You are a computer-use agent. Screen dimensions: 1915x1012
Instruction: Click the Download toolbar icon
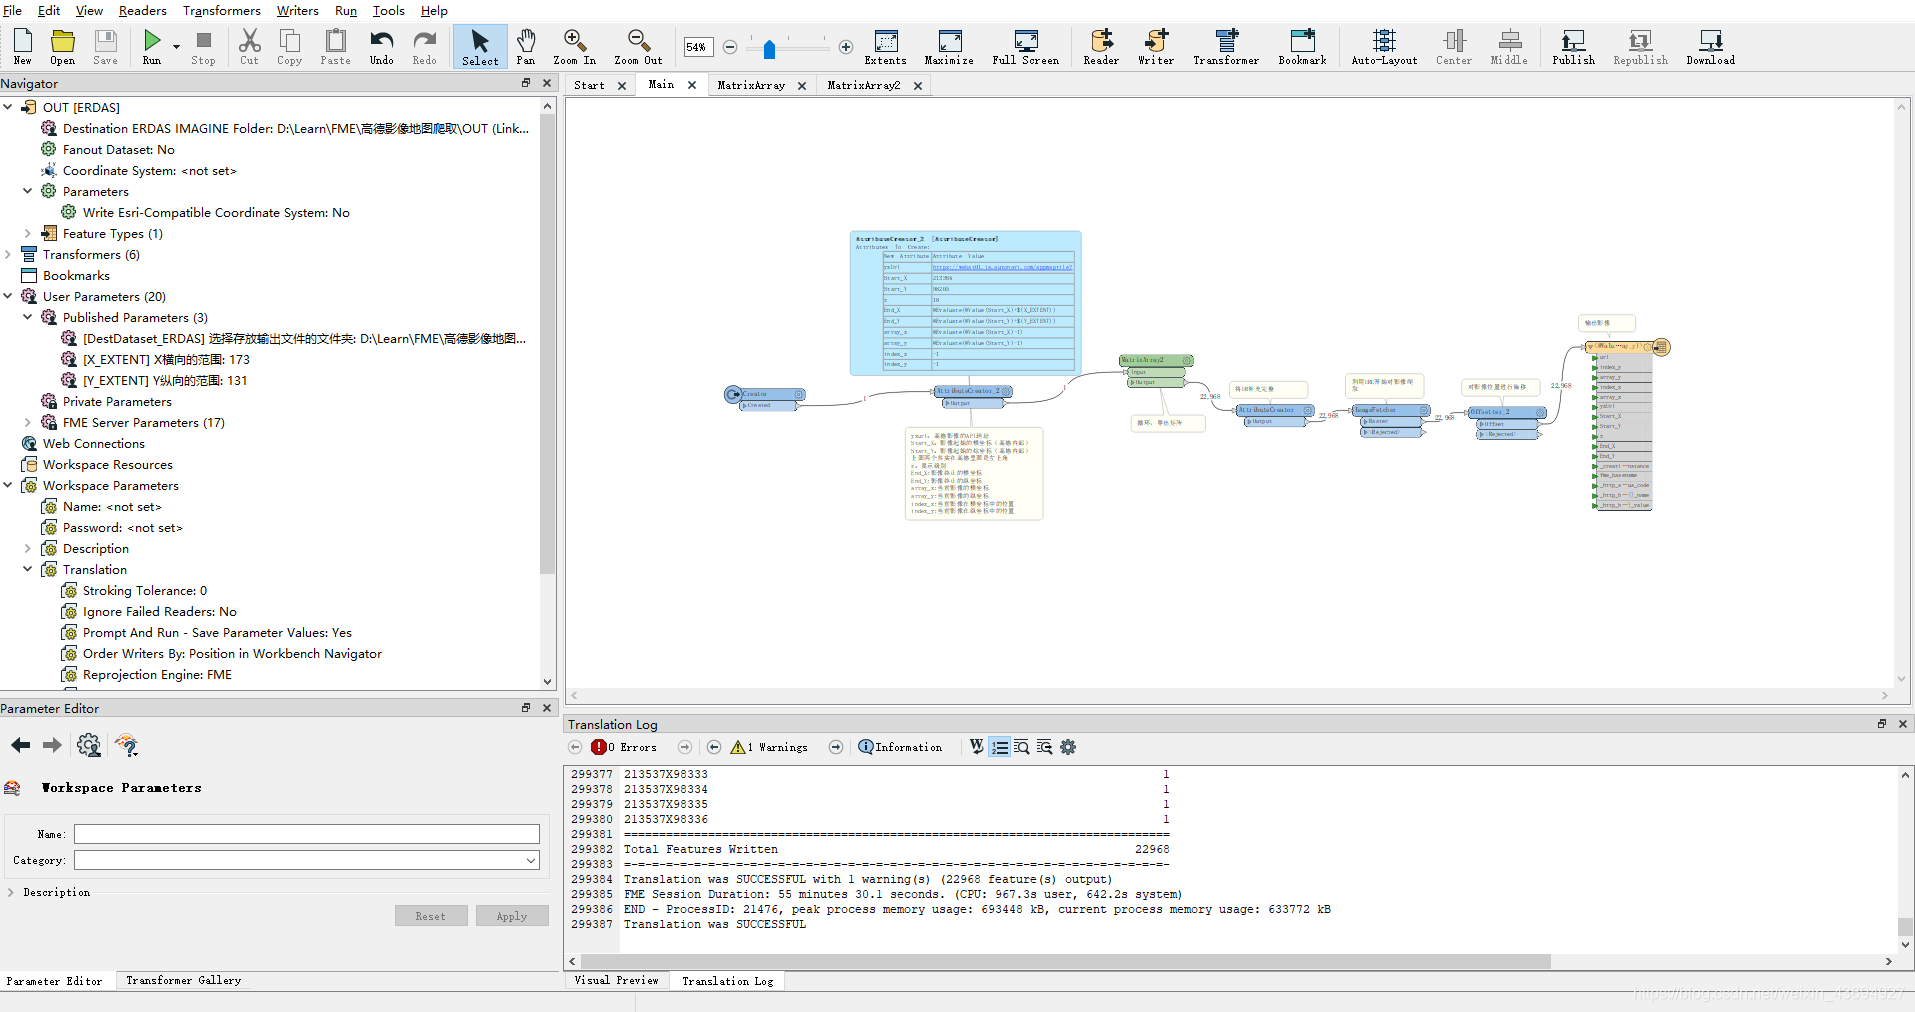pyautogui.click(x=1711, y=47)
